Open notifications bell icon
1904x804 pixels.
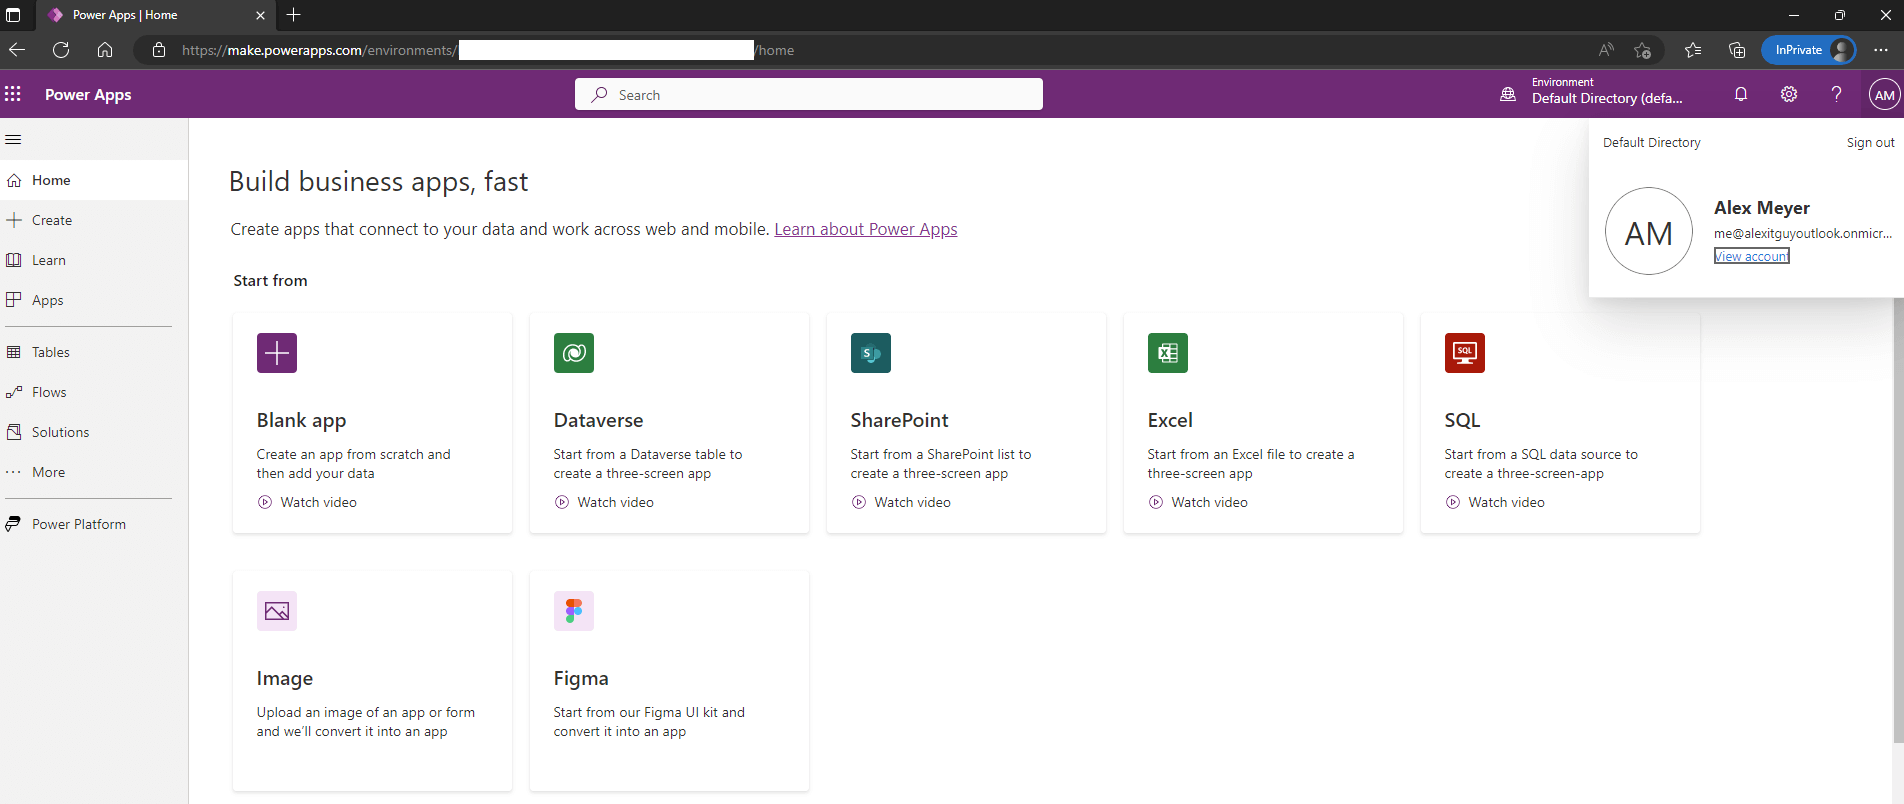click(1741, 94)
